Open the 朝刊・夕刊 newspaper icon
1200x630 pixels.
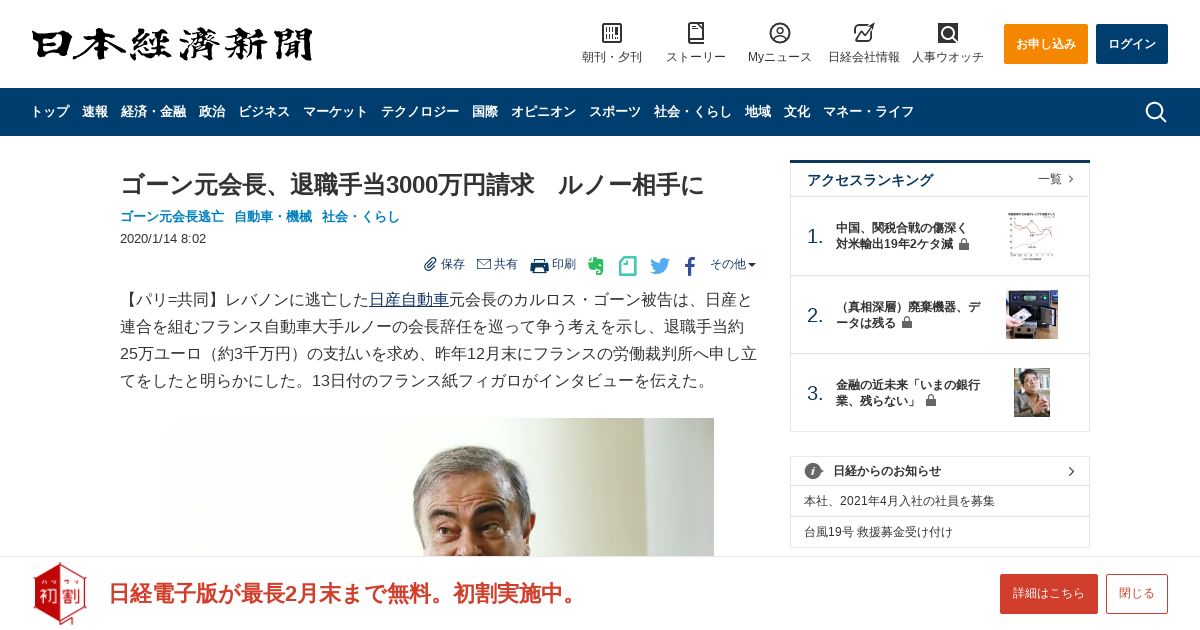[x=612, y=33]
